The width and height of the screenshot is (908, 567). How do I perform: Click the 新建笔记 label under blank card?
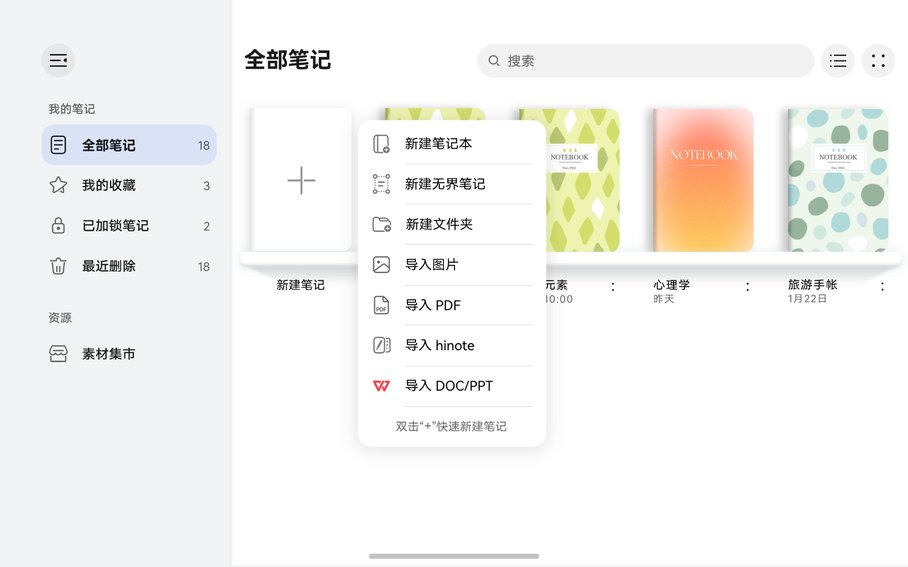301,285
